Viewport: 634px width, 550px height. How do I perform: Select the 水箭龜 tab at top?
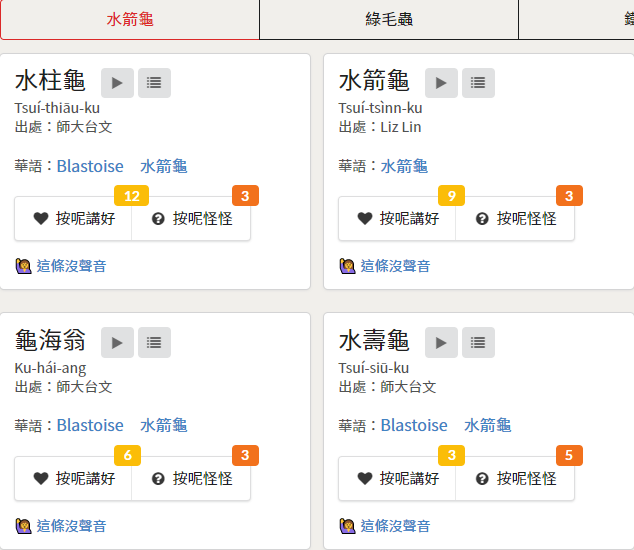click(130, 19)
